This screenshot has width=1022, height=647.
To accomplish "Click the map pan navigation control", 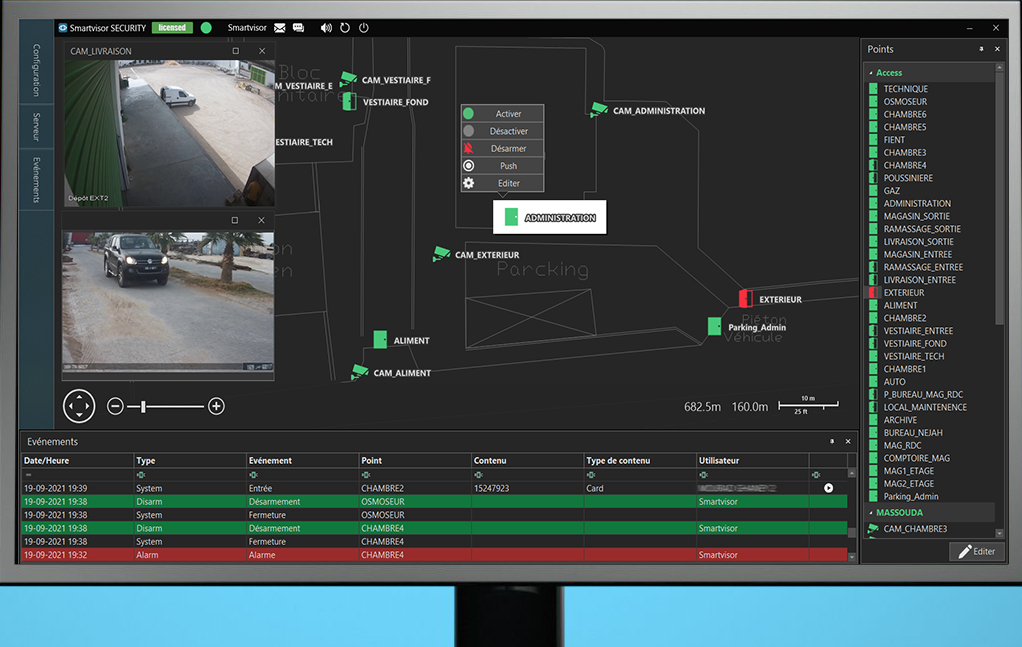I will click(79, 406).
